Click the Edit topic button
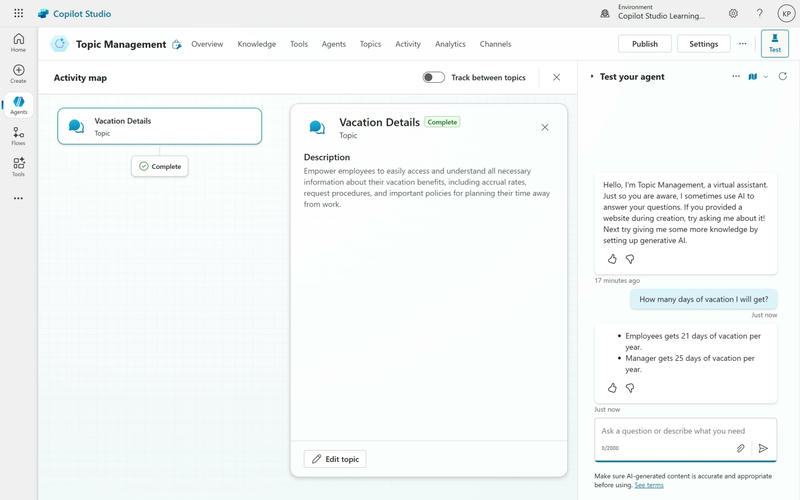 click(335, 459)
